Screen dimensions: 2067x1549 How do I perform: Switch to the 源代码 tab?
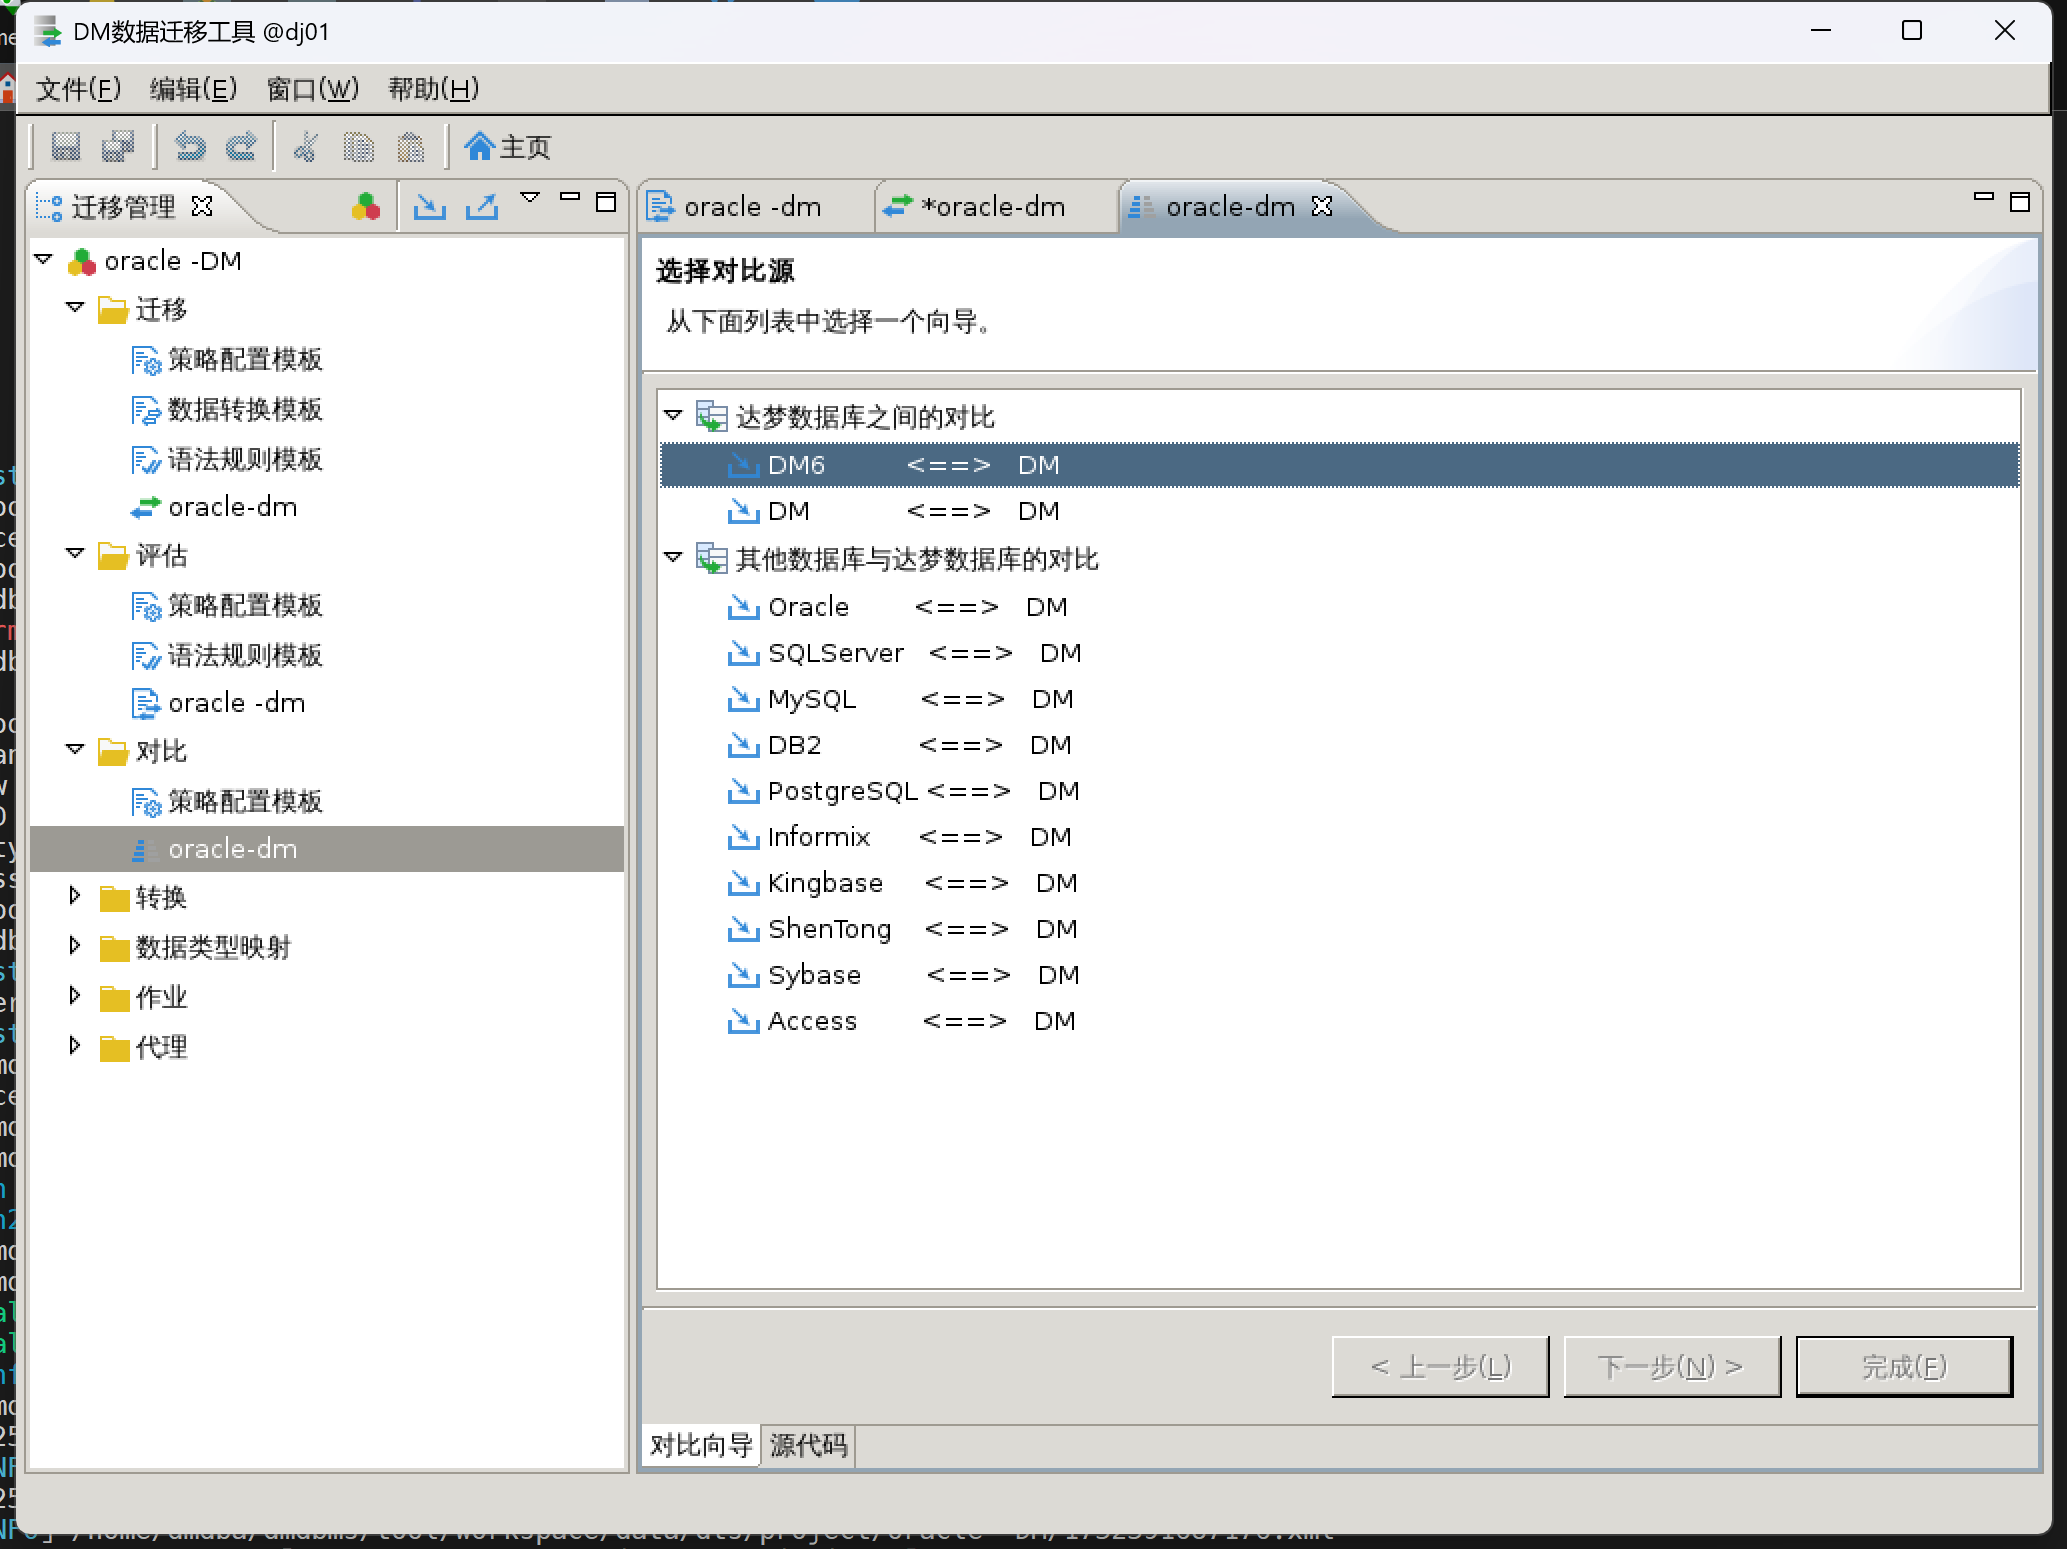(x=808, y=1445)
